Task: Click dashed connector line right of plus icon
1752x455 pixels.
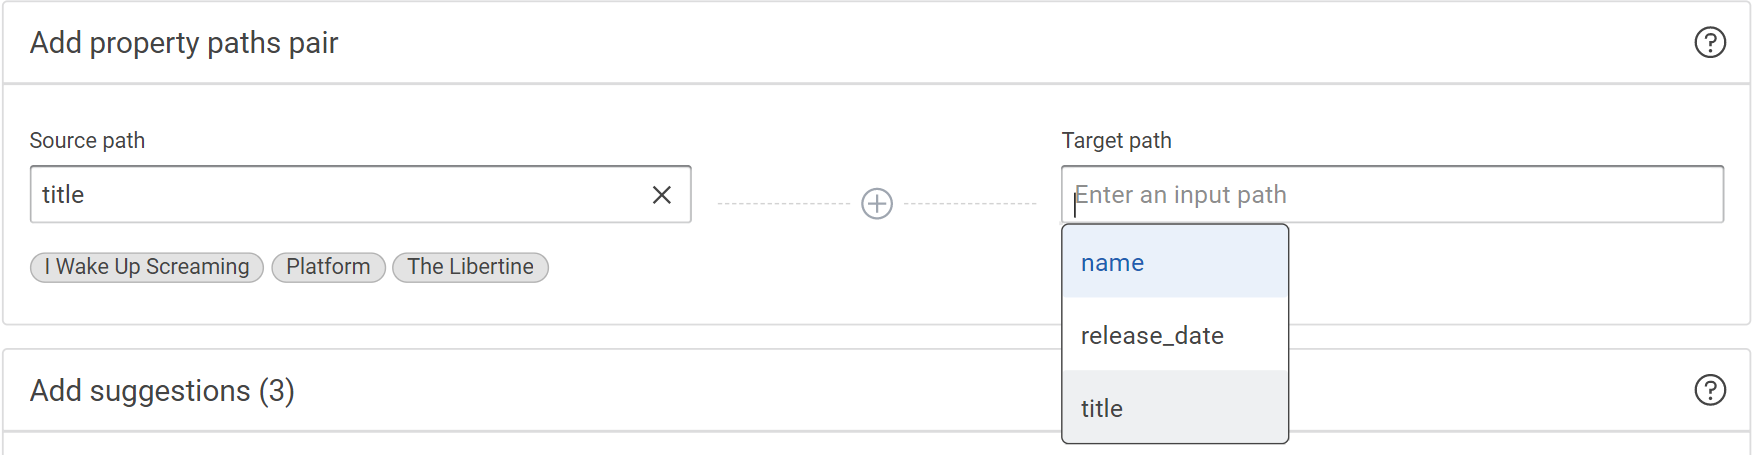Action: [x=970, y=204]
